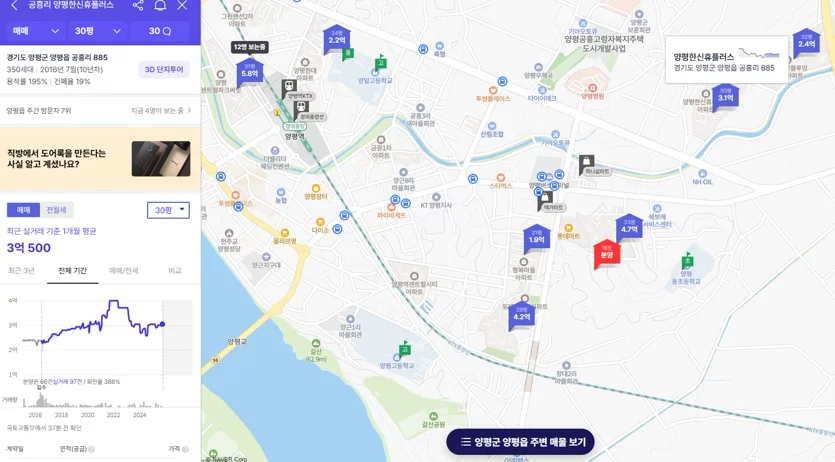Click the 3억 500 average price
Screen dimensions: 835x462
click(29, 248)
